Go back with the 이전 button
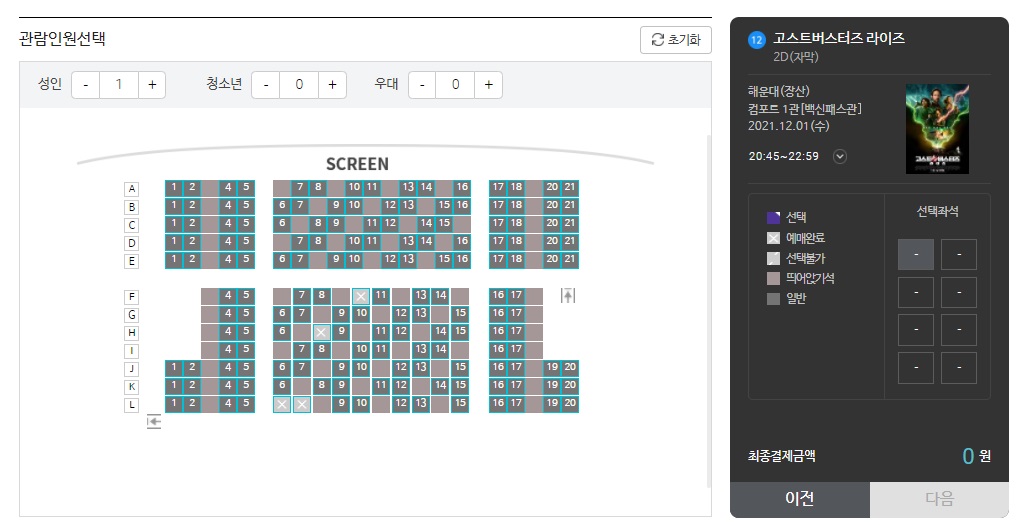The width and height of the screenshot is (1018, 525). pyautogui.click(x=800, y=498)
